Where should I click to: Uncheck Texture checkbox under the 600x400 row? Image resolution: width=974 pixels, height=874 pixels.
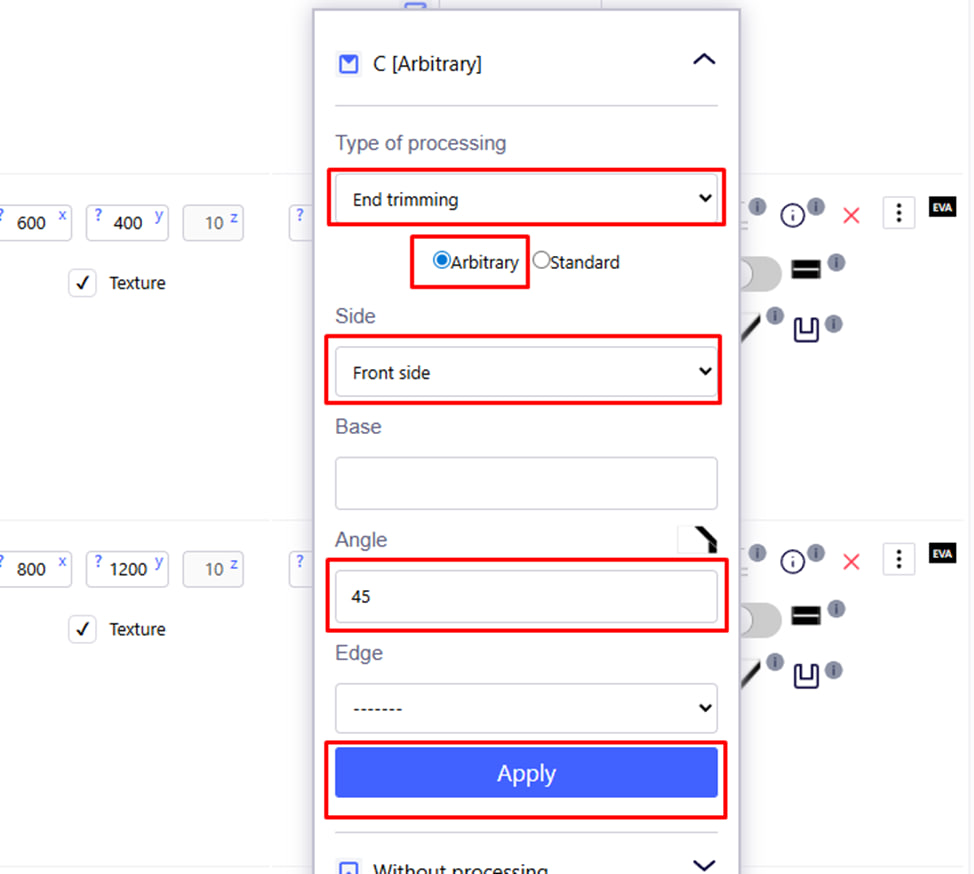pos(82,283)
